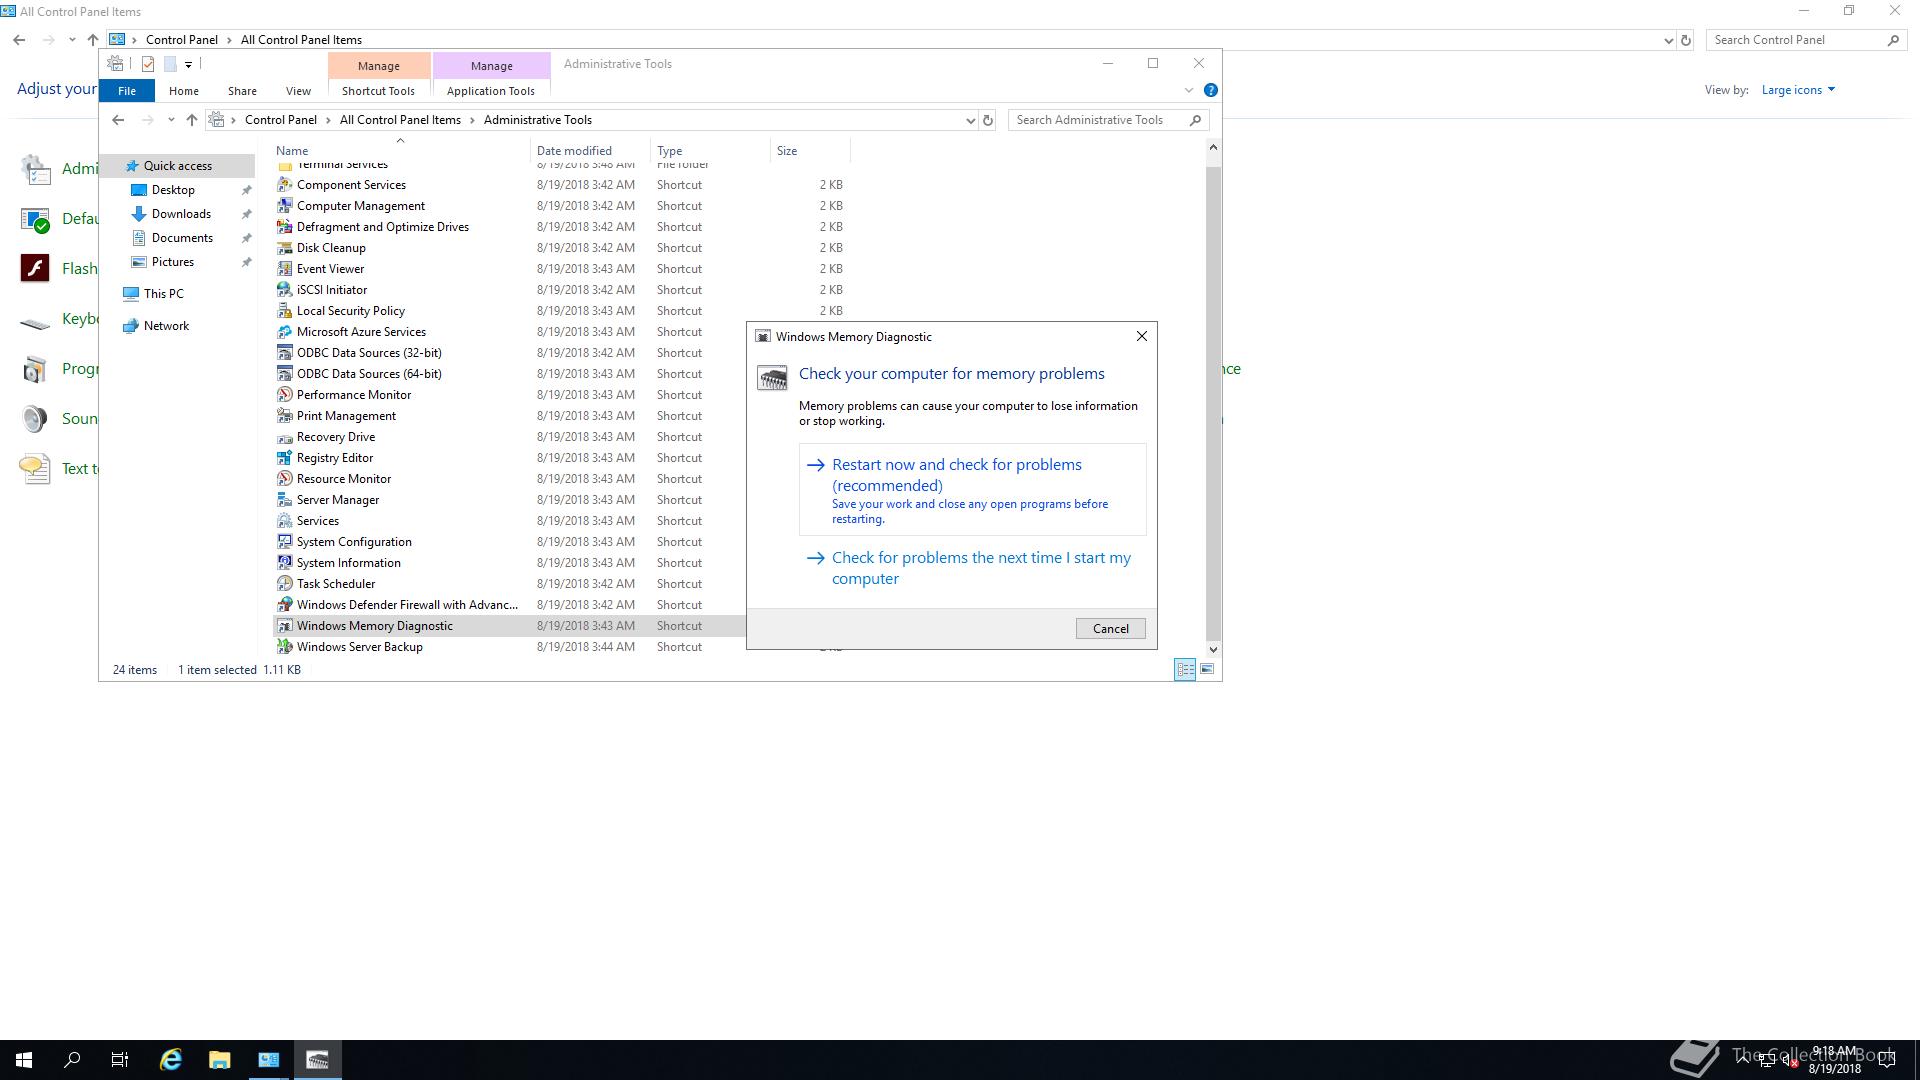
Task: Open recent locations dropdown next to forward arrow
Action: 171,120
